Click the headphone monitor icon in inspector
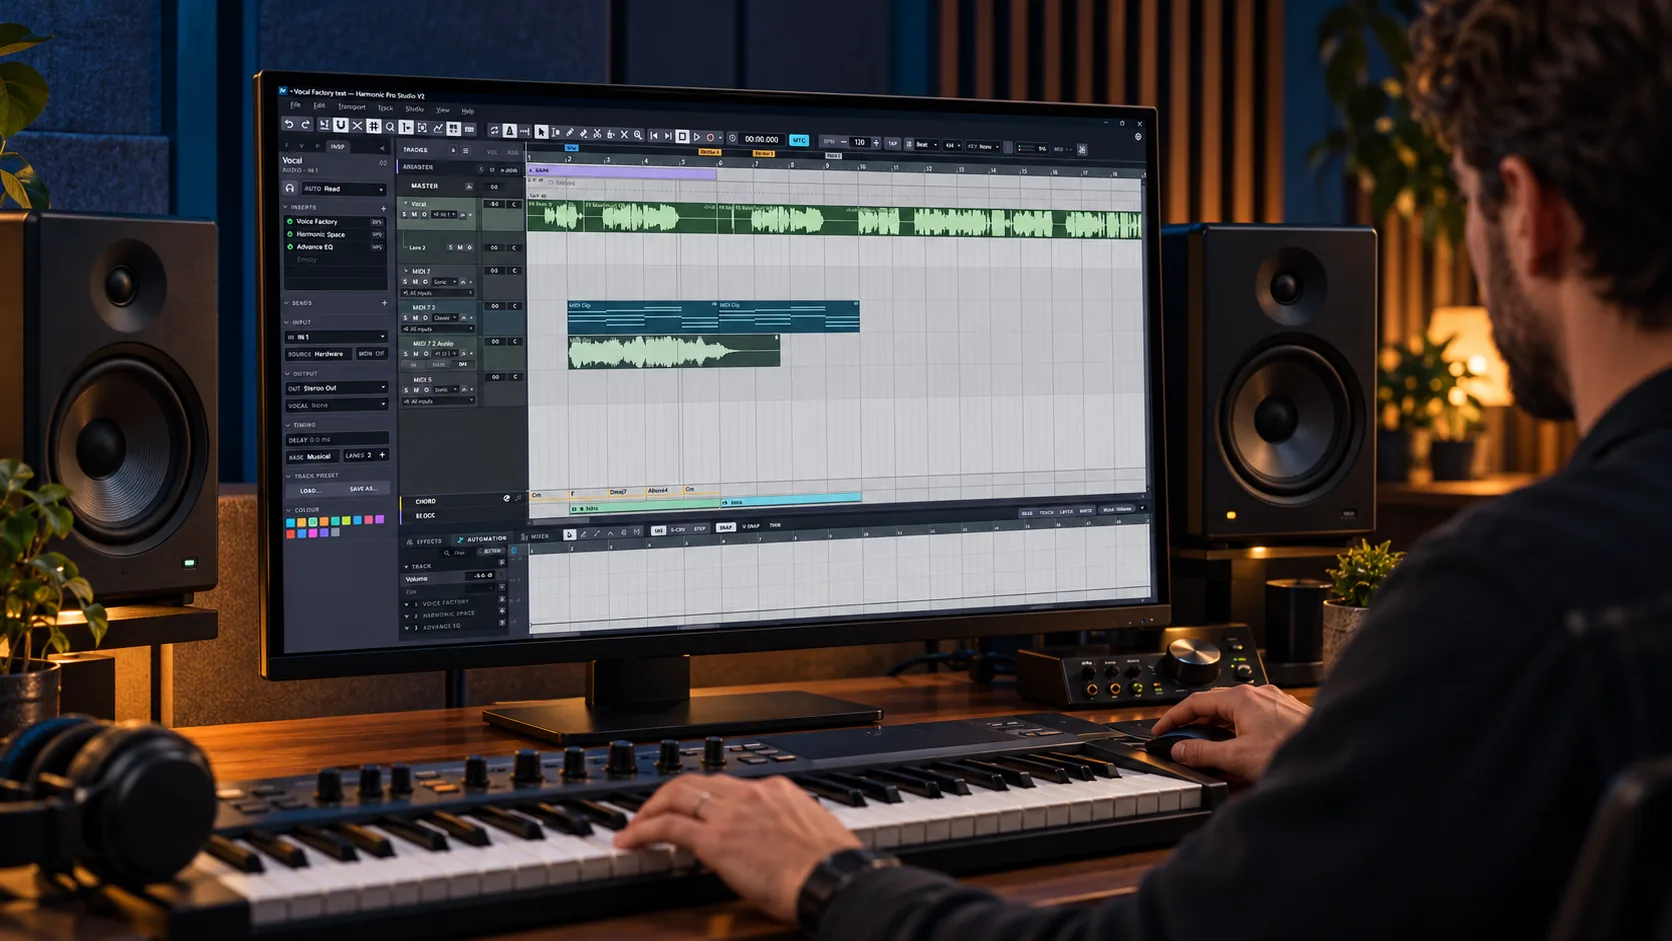 290,188
